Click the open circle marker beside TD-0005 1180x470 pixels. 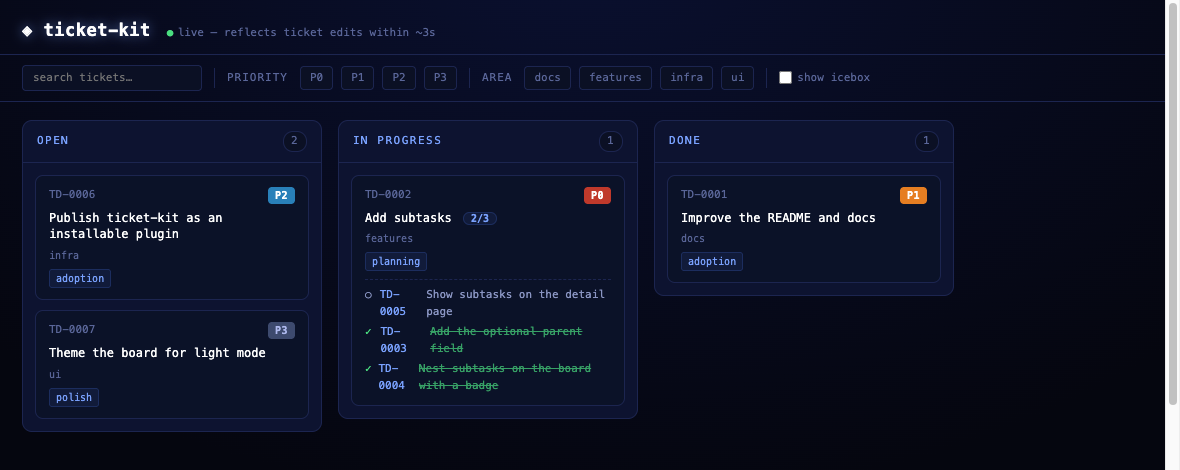click(369, 295)
